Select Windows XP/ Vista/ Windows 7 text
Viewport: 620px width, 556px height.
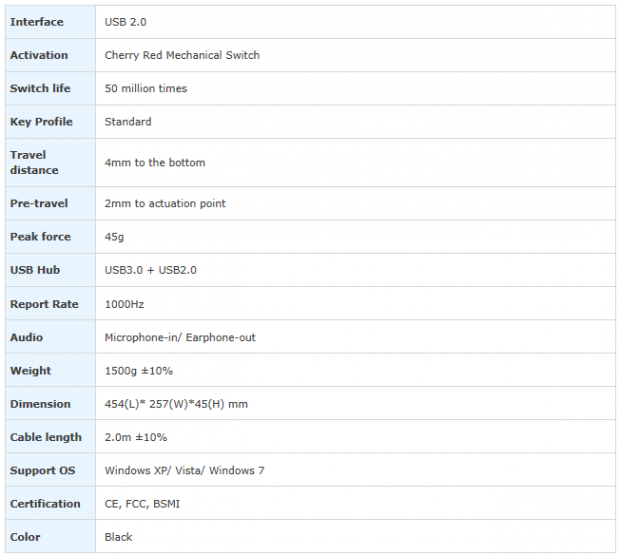(x=185, y=470)
